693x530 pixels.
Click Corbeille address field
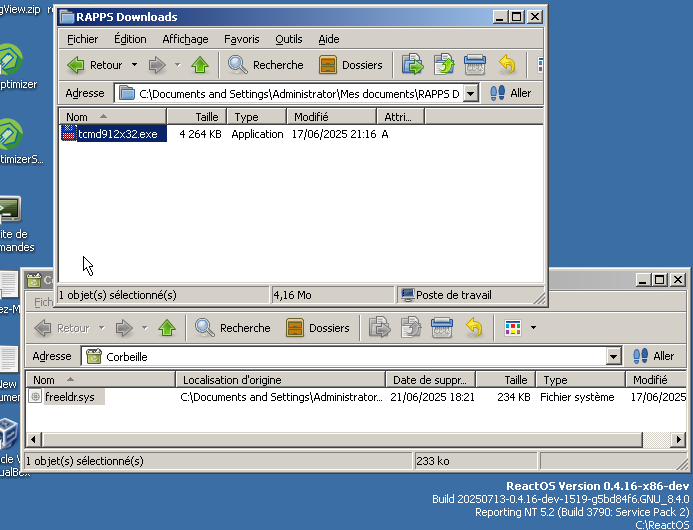point(345,356)
